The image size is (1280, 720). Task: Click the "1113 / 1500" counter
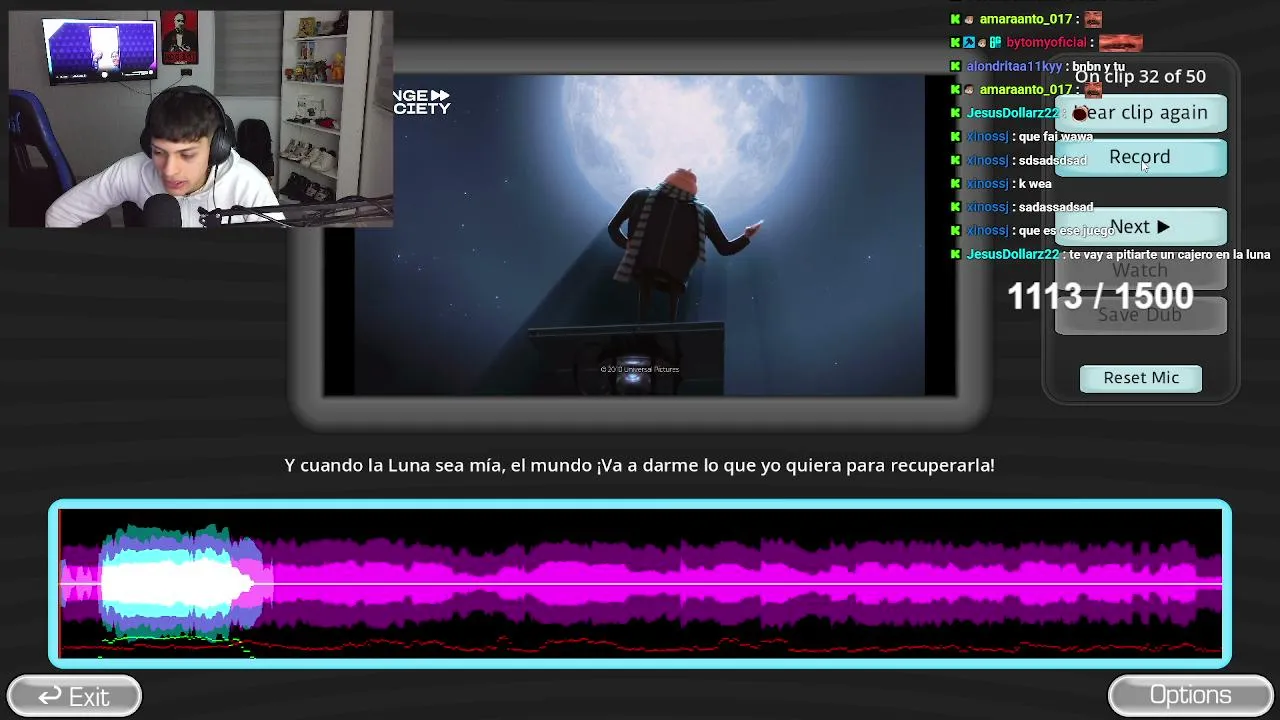click(1100, 296)
